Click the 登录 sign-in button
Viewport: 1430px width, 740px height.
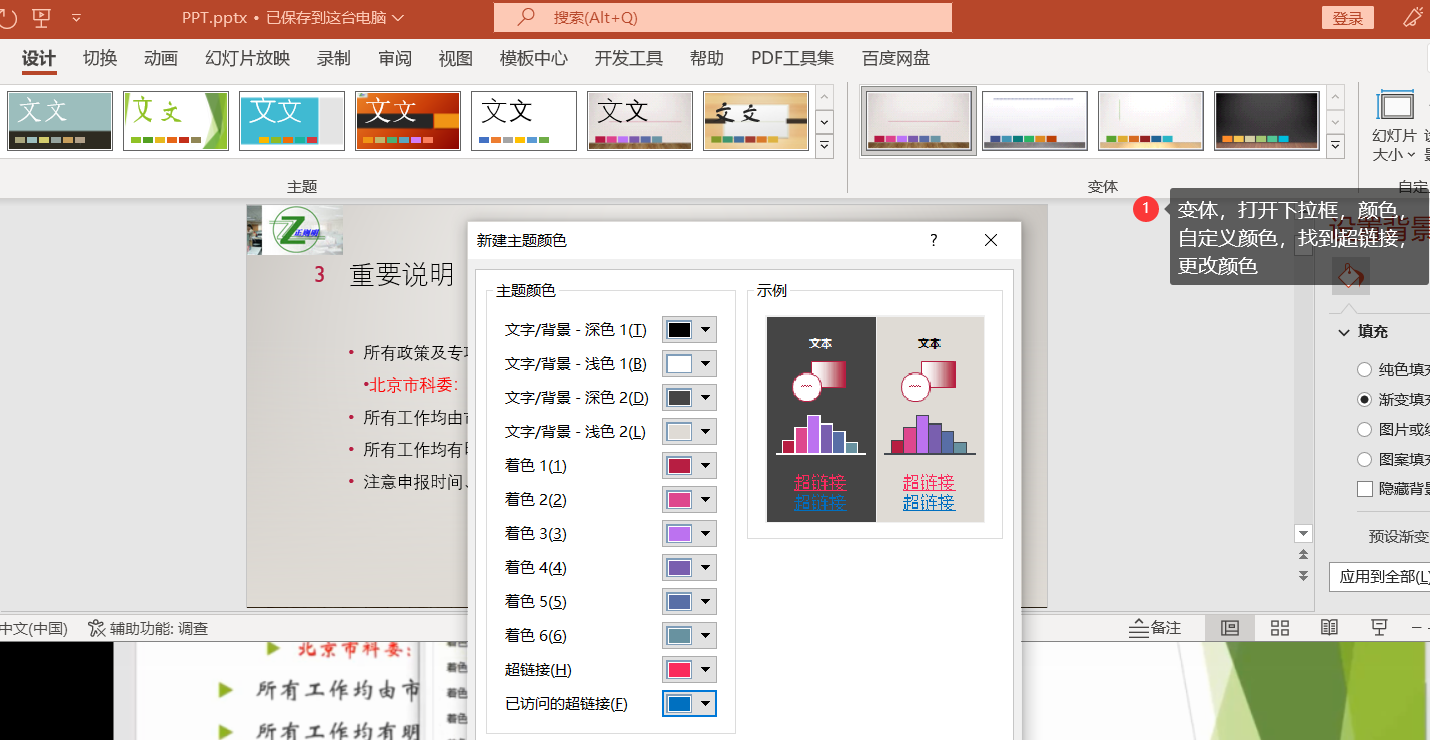pos(1348,18)
